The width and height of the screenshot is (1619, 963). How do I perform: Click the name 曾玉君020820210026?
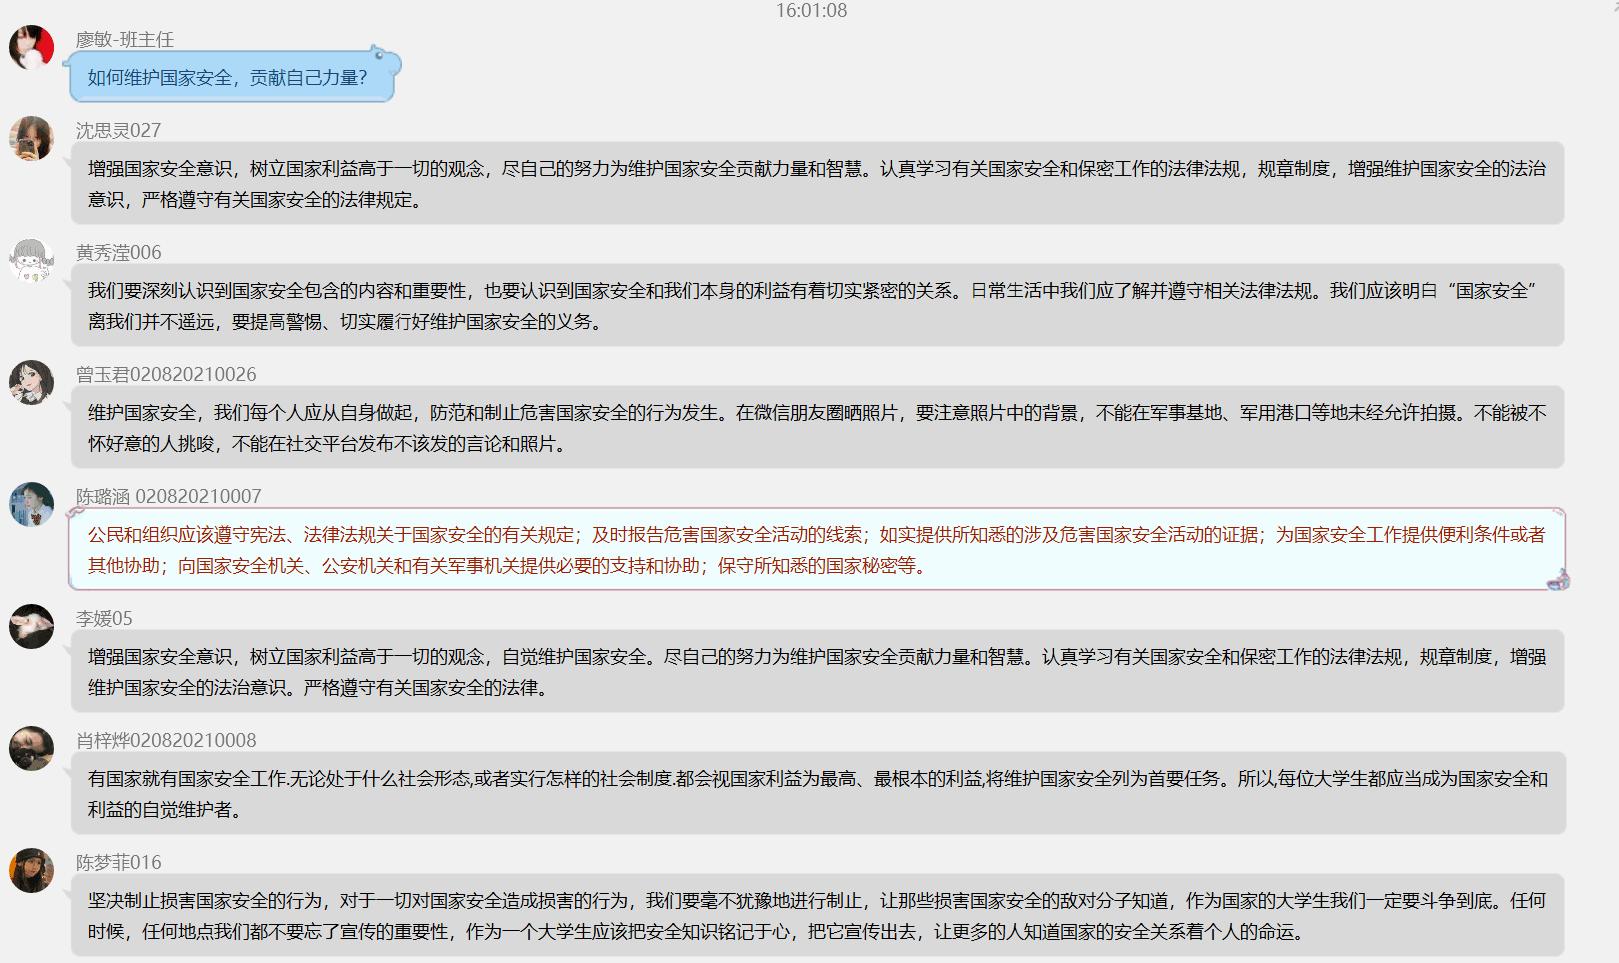click(166, 375)
